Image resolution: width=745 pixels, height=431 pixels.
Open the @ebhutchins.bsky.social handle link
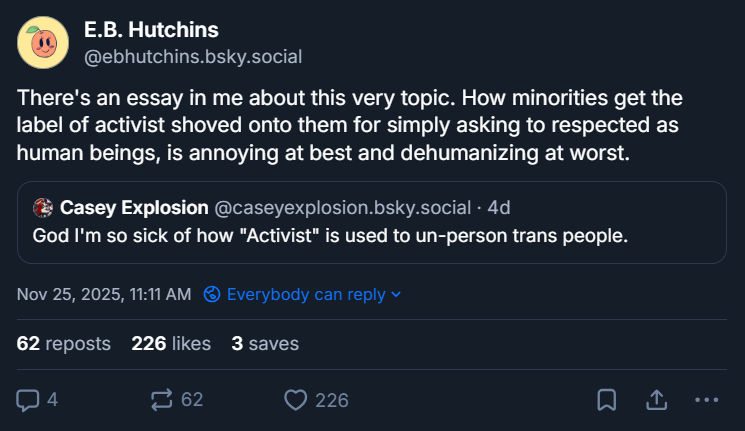pos(192,56)
